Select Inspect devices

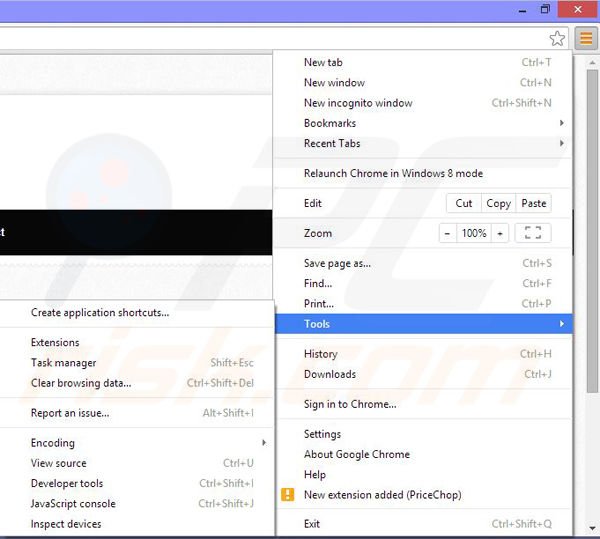click(137, 524)
